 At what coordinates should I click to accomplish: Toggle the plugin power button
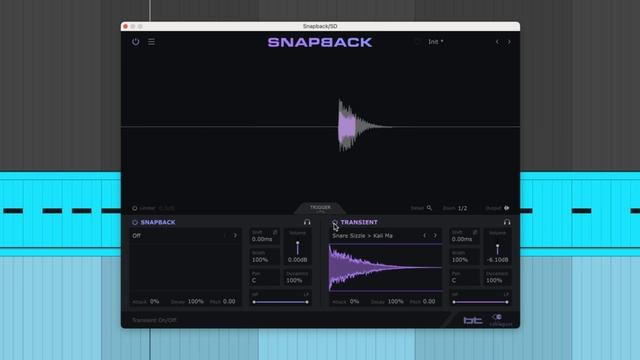136,42
